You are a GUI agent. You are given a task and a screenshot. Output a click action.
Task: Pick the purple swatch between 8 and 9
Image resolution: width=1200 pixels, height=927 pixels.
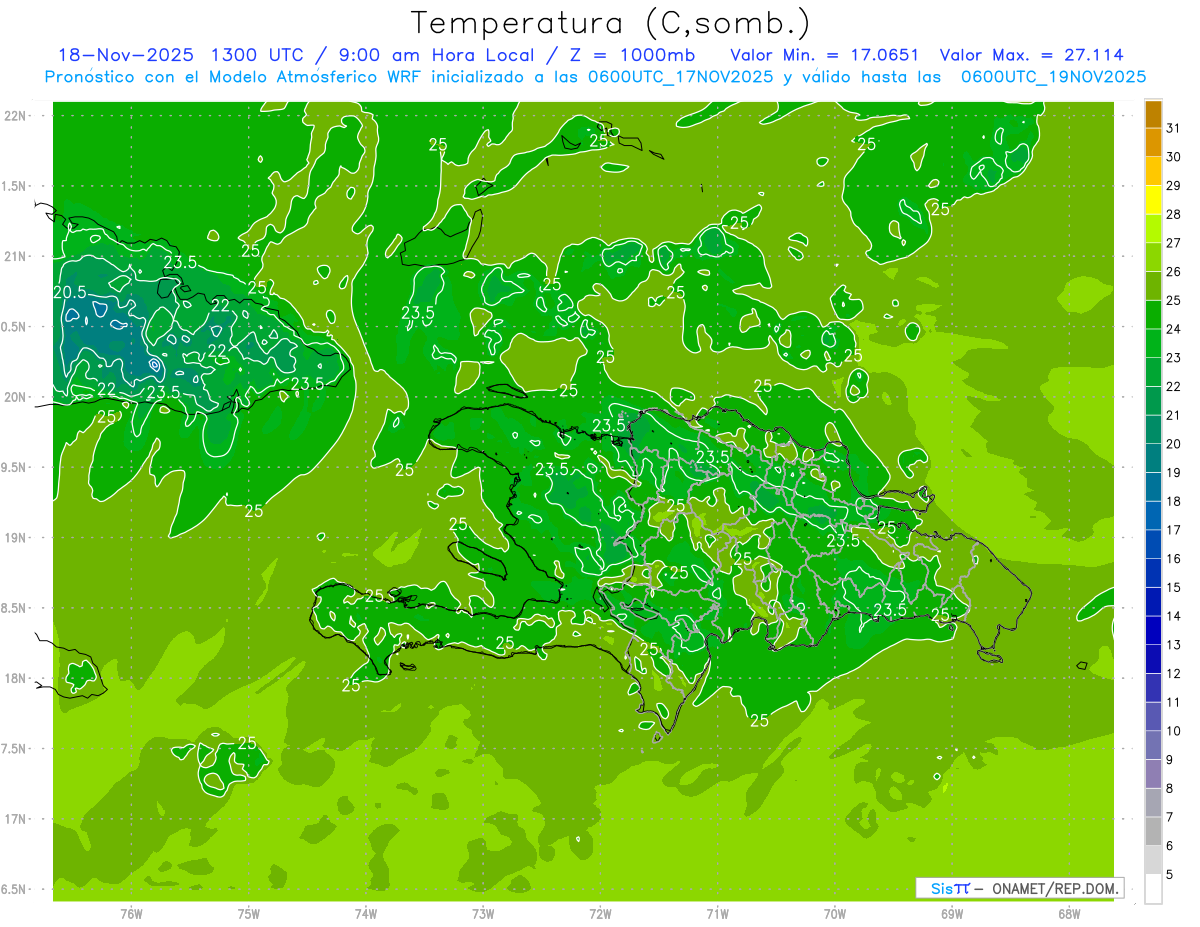pos(1153,775)
